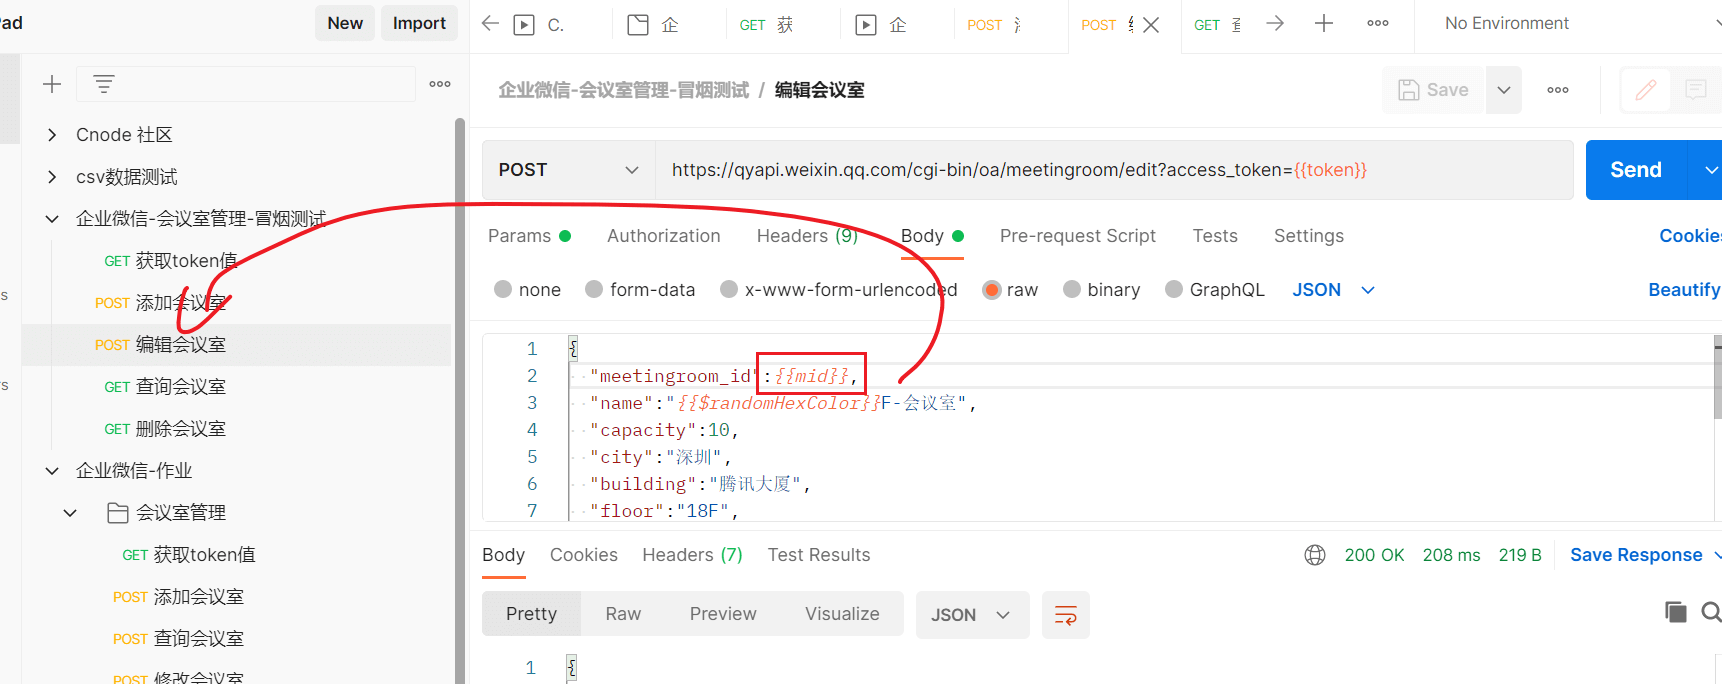Open the comments icon
The height and width of the screenshot is (684, 1722).
[1696, 90]
